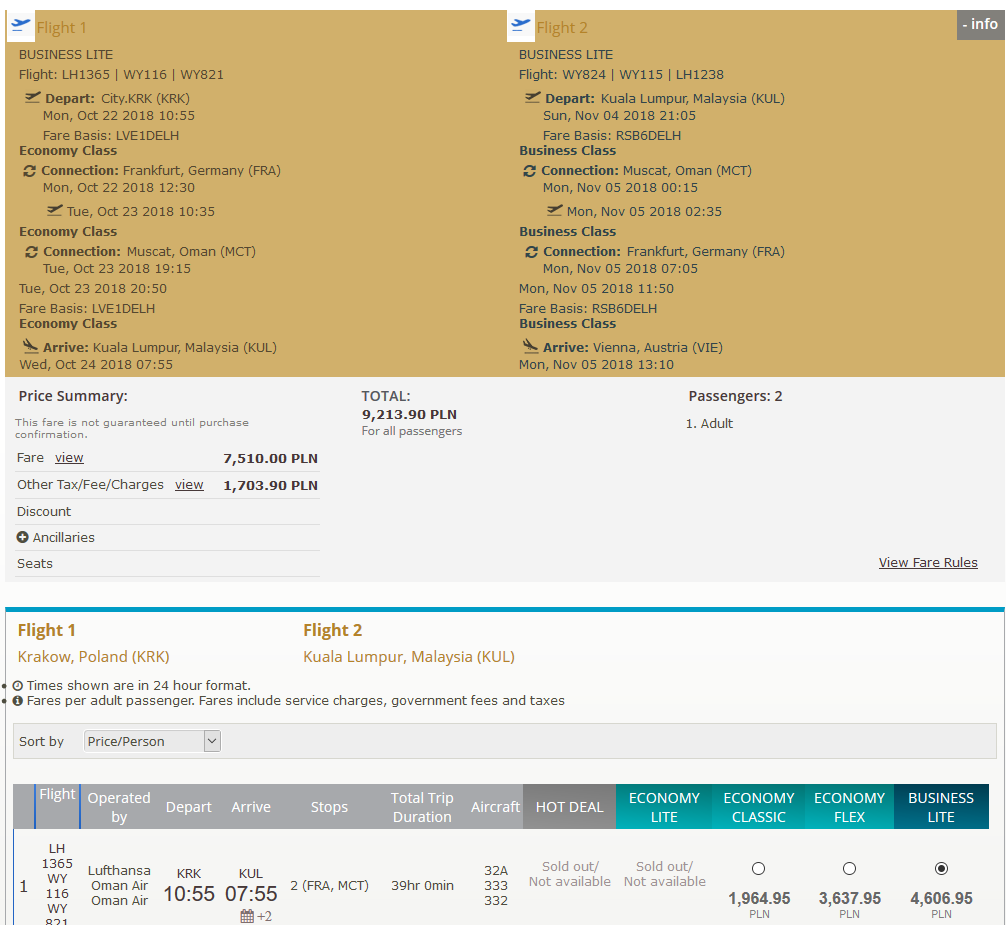The width and height of the screenshot is (1006, 925).
Task: Click the 39hr 0min duration cell
Action: (422, 885)
